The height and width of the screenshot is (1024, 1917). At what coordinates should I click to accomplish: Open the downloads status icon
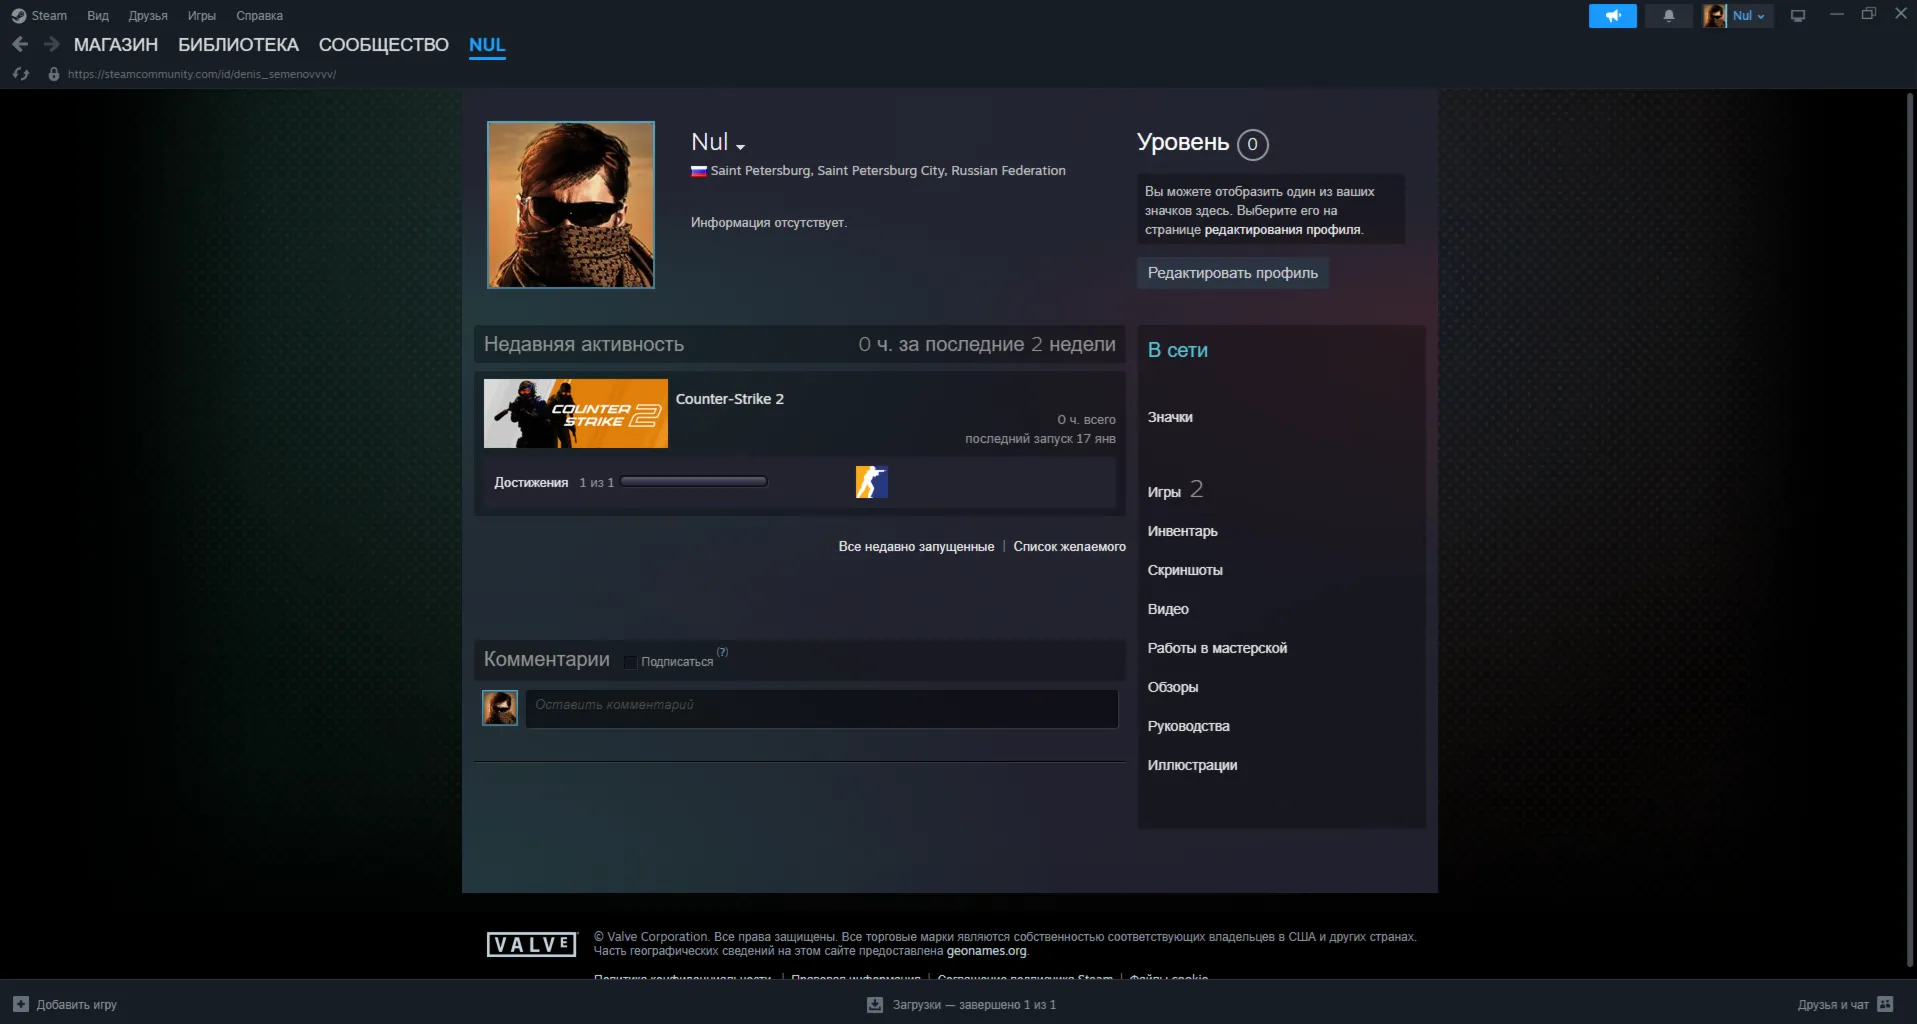(875, 1004)
